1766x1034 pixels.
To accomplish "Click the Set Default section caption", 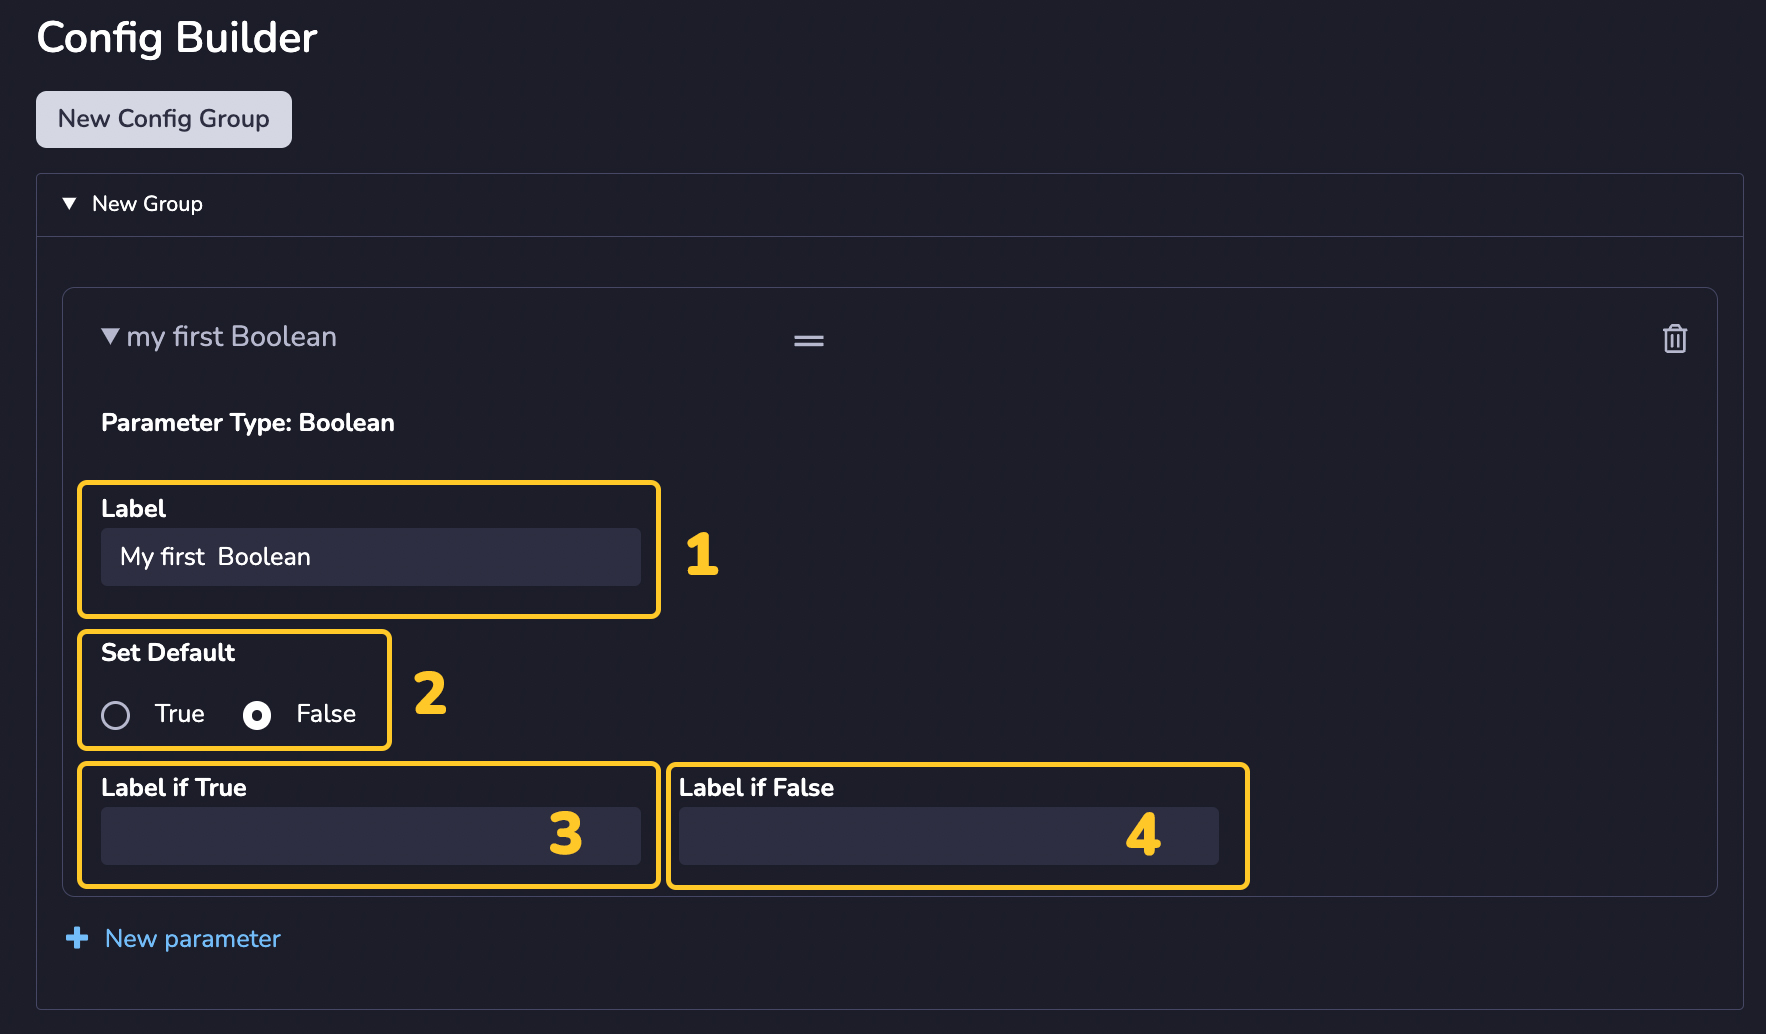I will click(x=168, y=653).
